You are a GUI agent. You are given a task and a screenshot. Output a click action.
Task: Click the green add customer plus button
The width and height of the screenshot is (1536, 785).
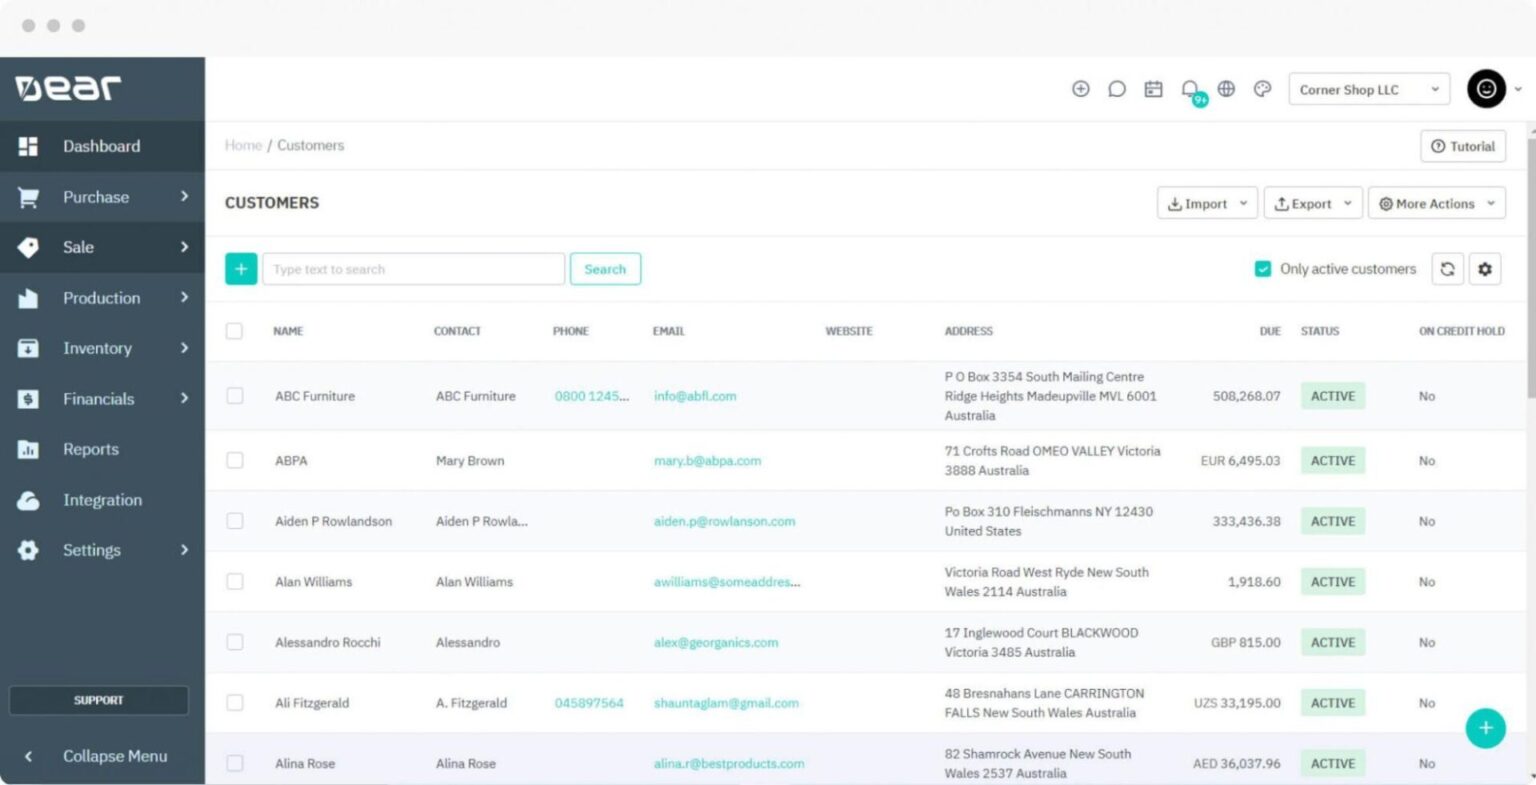(1485, 728)
